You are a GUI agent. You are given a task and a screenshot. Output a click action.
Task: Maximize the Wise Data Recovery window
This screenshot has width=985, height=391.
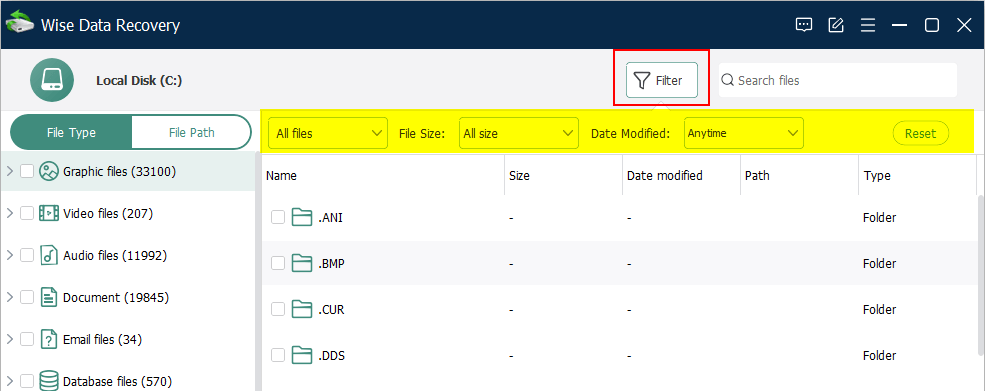tap(932, 25)
